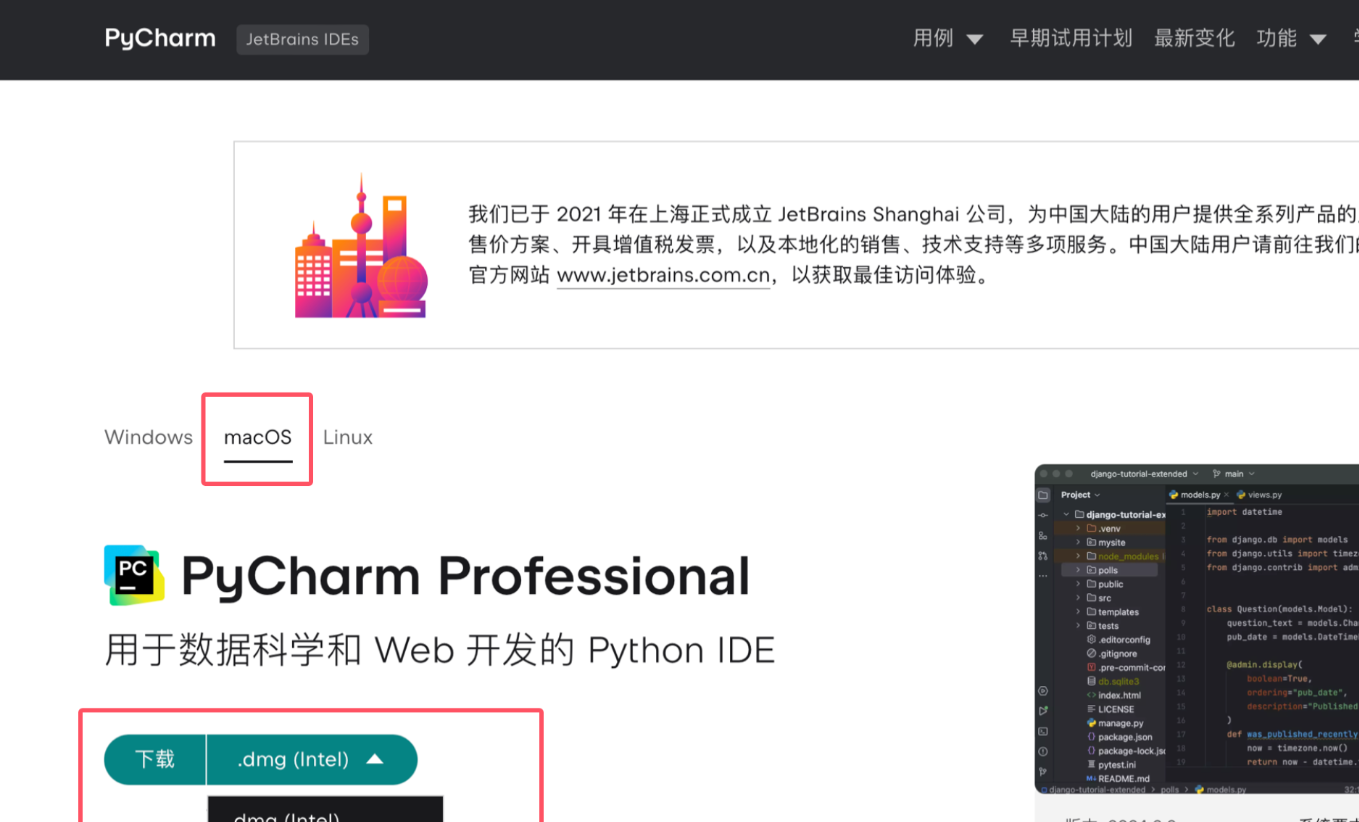This screenshot has height=822, width=1359.
Task: Select README.md in the IDE project tree
Action: [x=1117, y=778]
